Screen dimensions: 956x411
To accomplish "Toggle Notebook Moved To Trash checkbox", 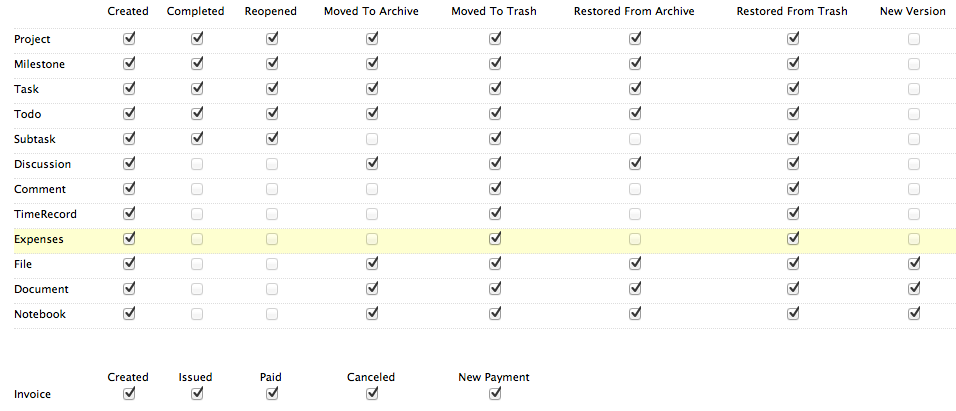I will point(495,314).
